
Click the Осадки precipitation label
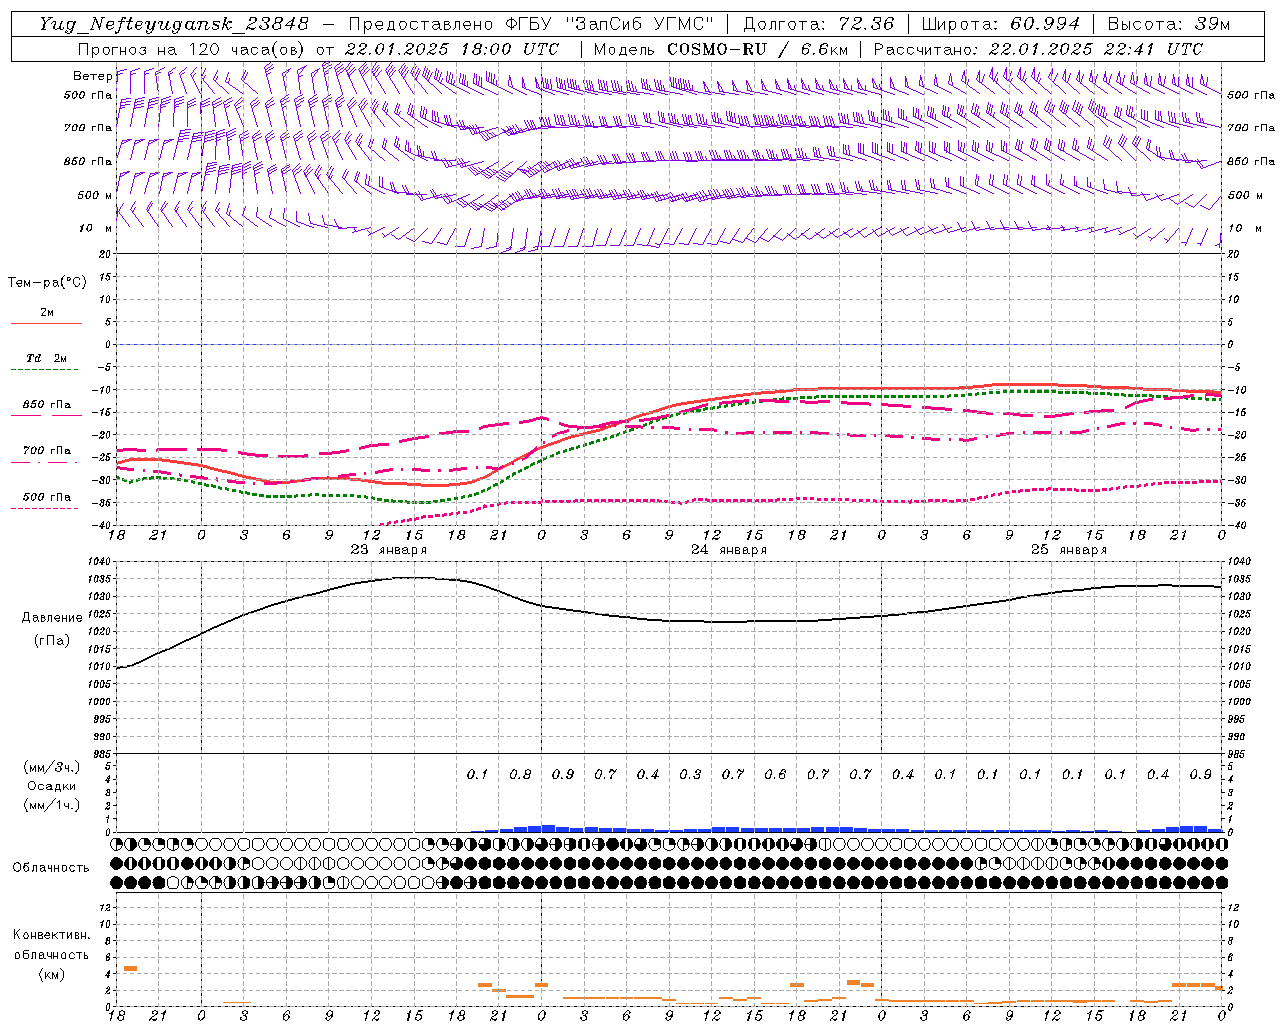52,786
